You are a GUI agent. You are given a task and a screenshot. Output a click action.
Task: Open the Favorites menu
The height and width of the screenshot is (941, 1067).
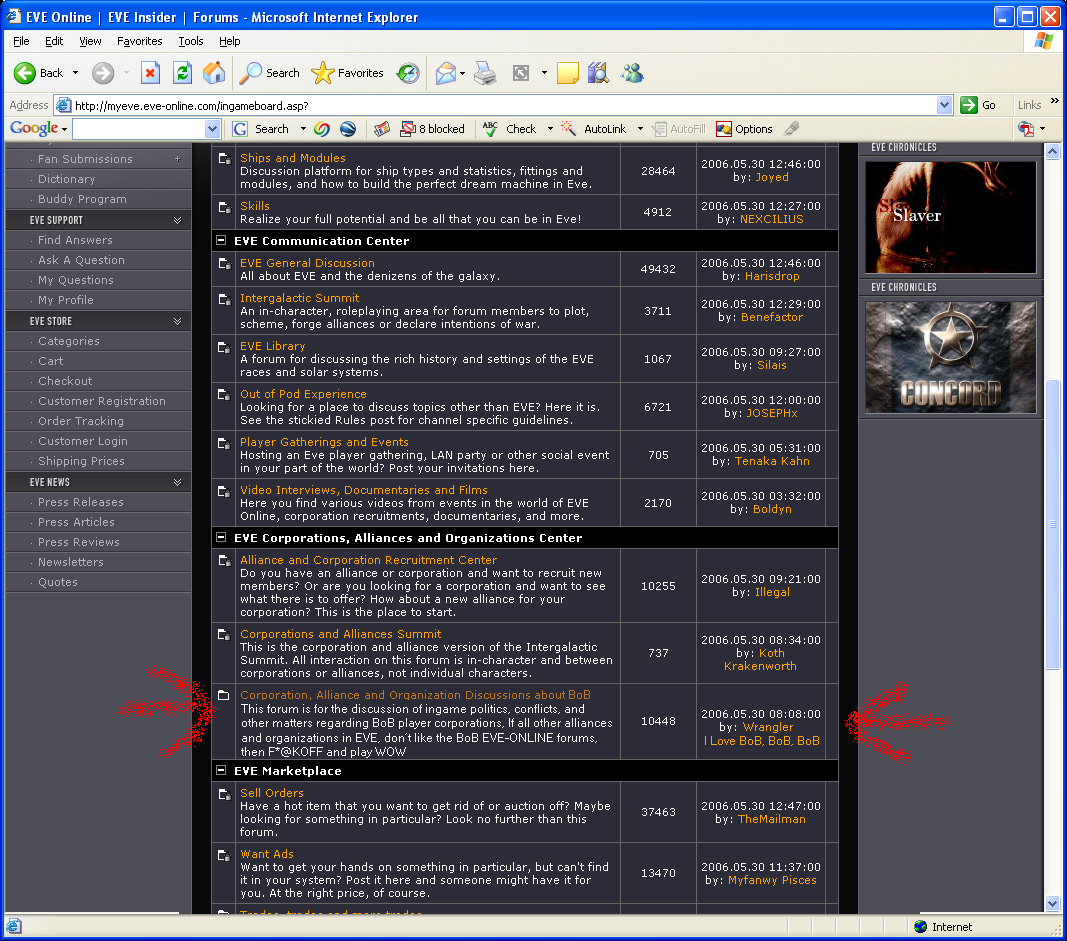139,41
